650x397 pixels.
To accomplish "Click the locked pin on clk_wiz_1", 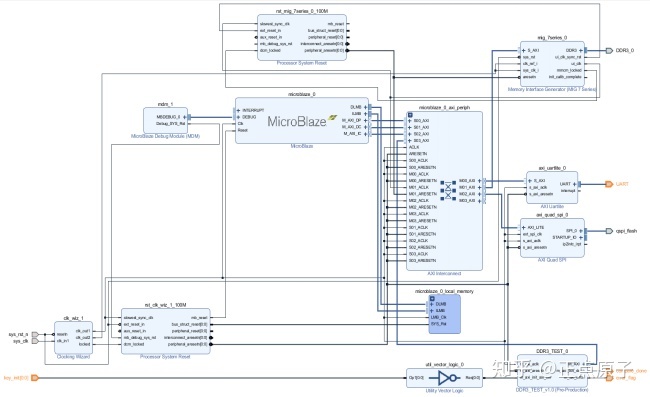I will tap(84, 344).
